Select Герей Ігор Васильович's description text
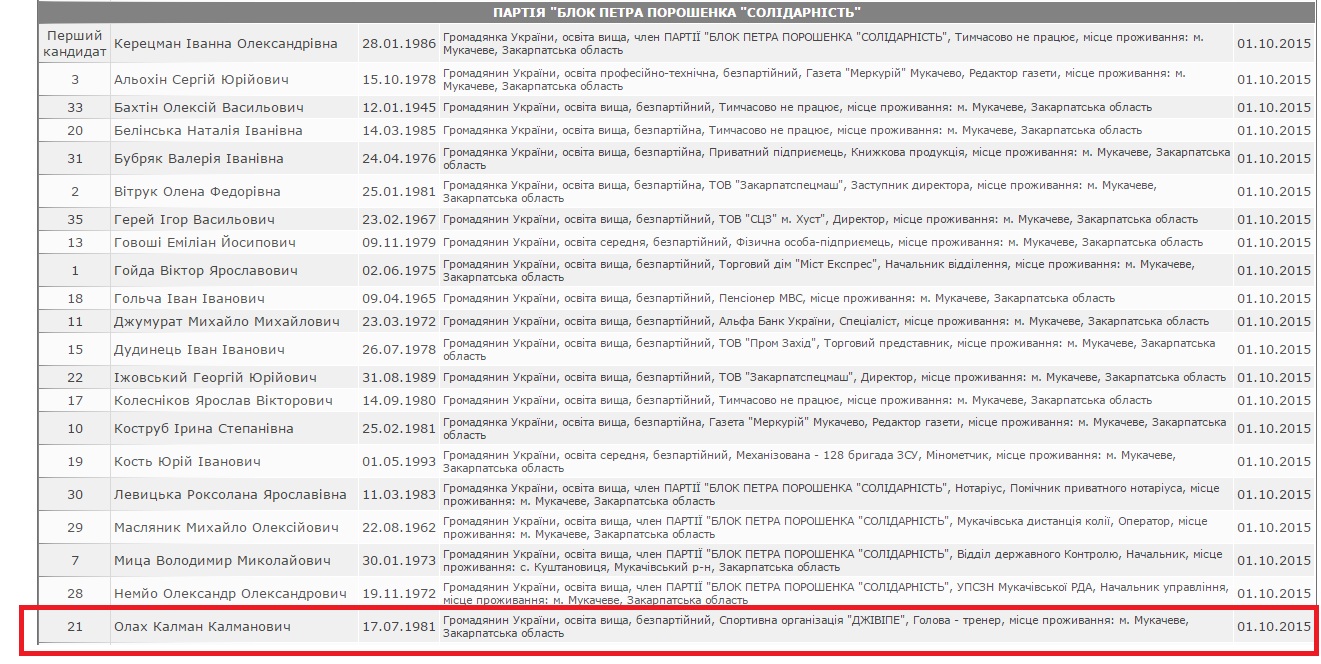1321x664 pixels. click(820, 219)
